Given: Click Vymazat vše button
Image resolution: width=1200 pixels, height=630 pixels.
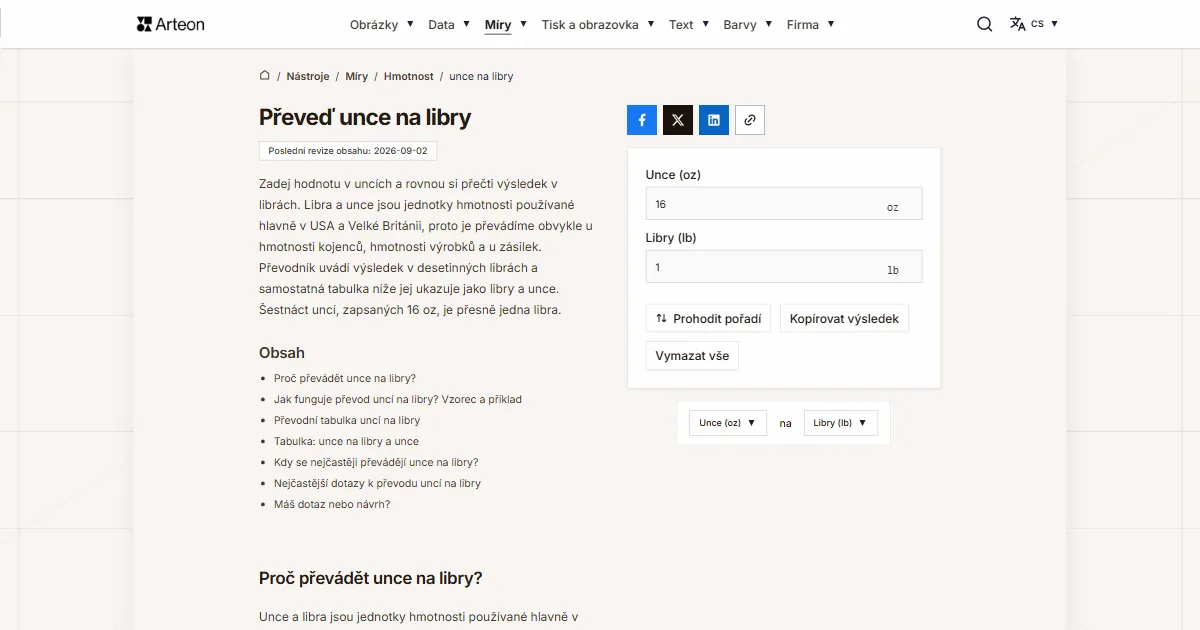Looking at the screenshot, I should click(692, 356).
